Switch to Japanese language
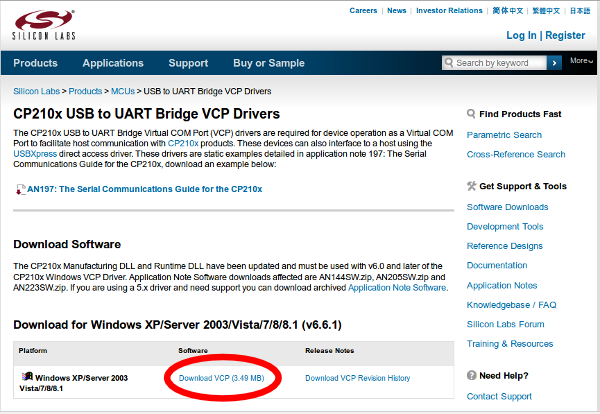This screenshot has height=414, width=600. click(x=580, y=11)
